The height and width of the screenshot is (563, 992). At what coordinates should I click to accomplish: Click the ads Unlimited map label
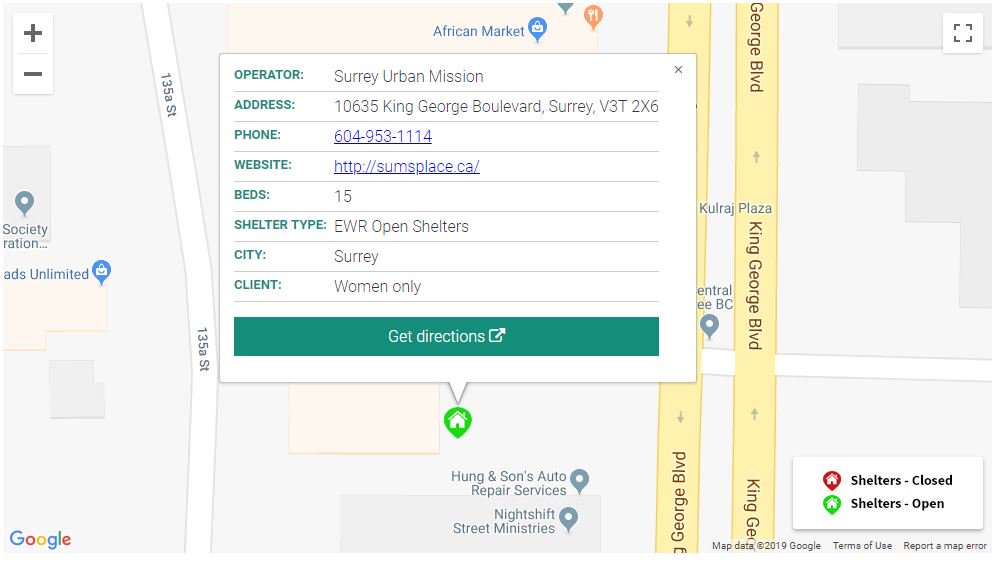click(x=46, y=274)
